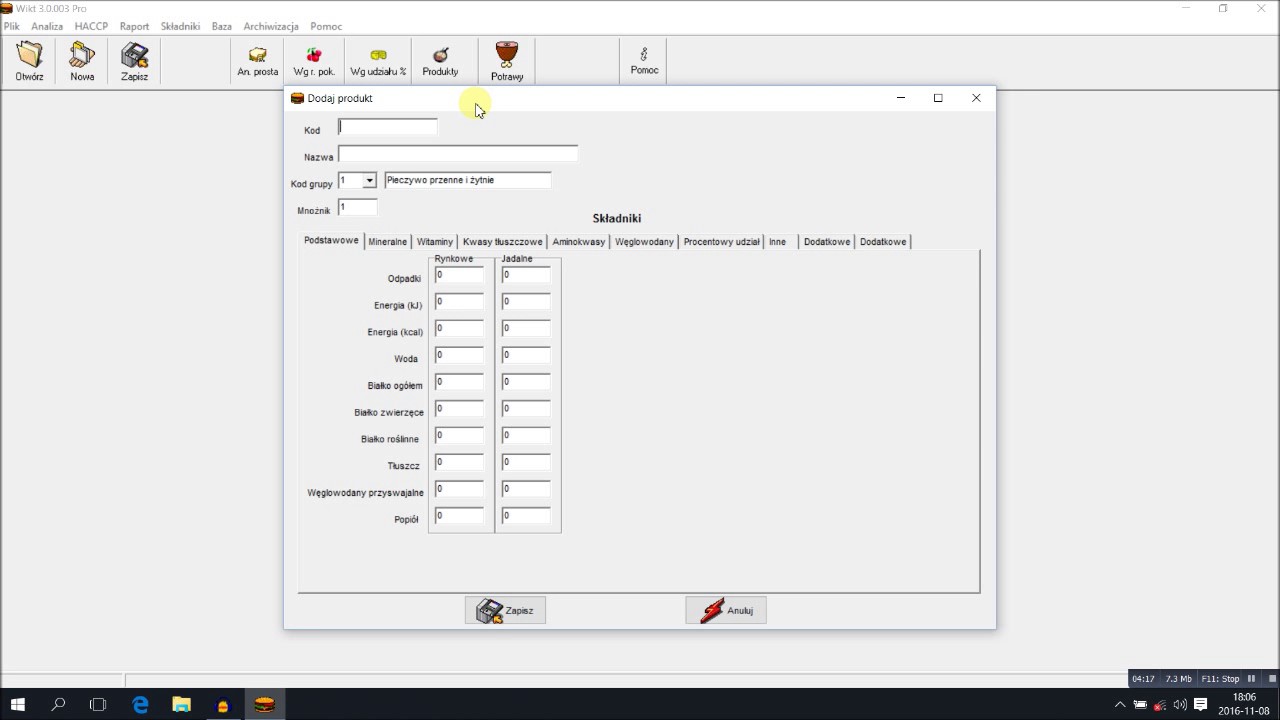Click the Woda Rynkowe value field
Viewport: 1280px width, 720px height.
459,355
